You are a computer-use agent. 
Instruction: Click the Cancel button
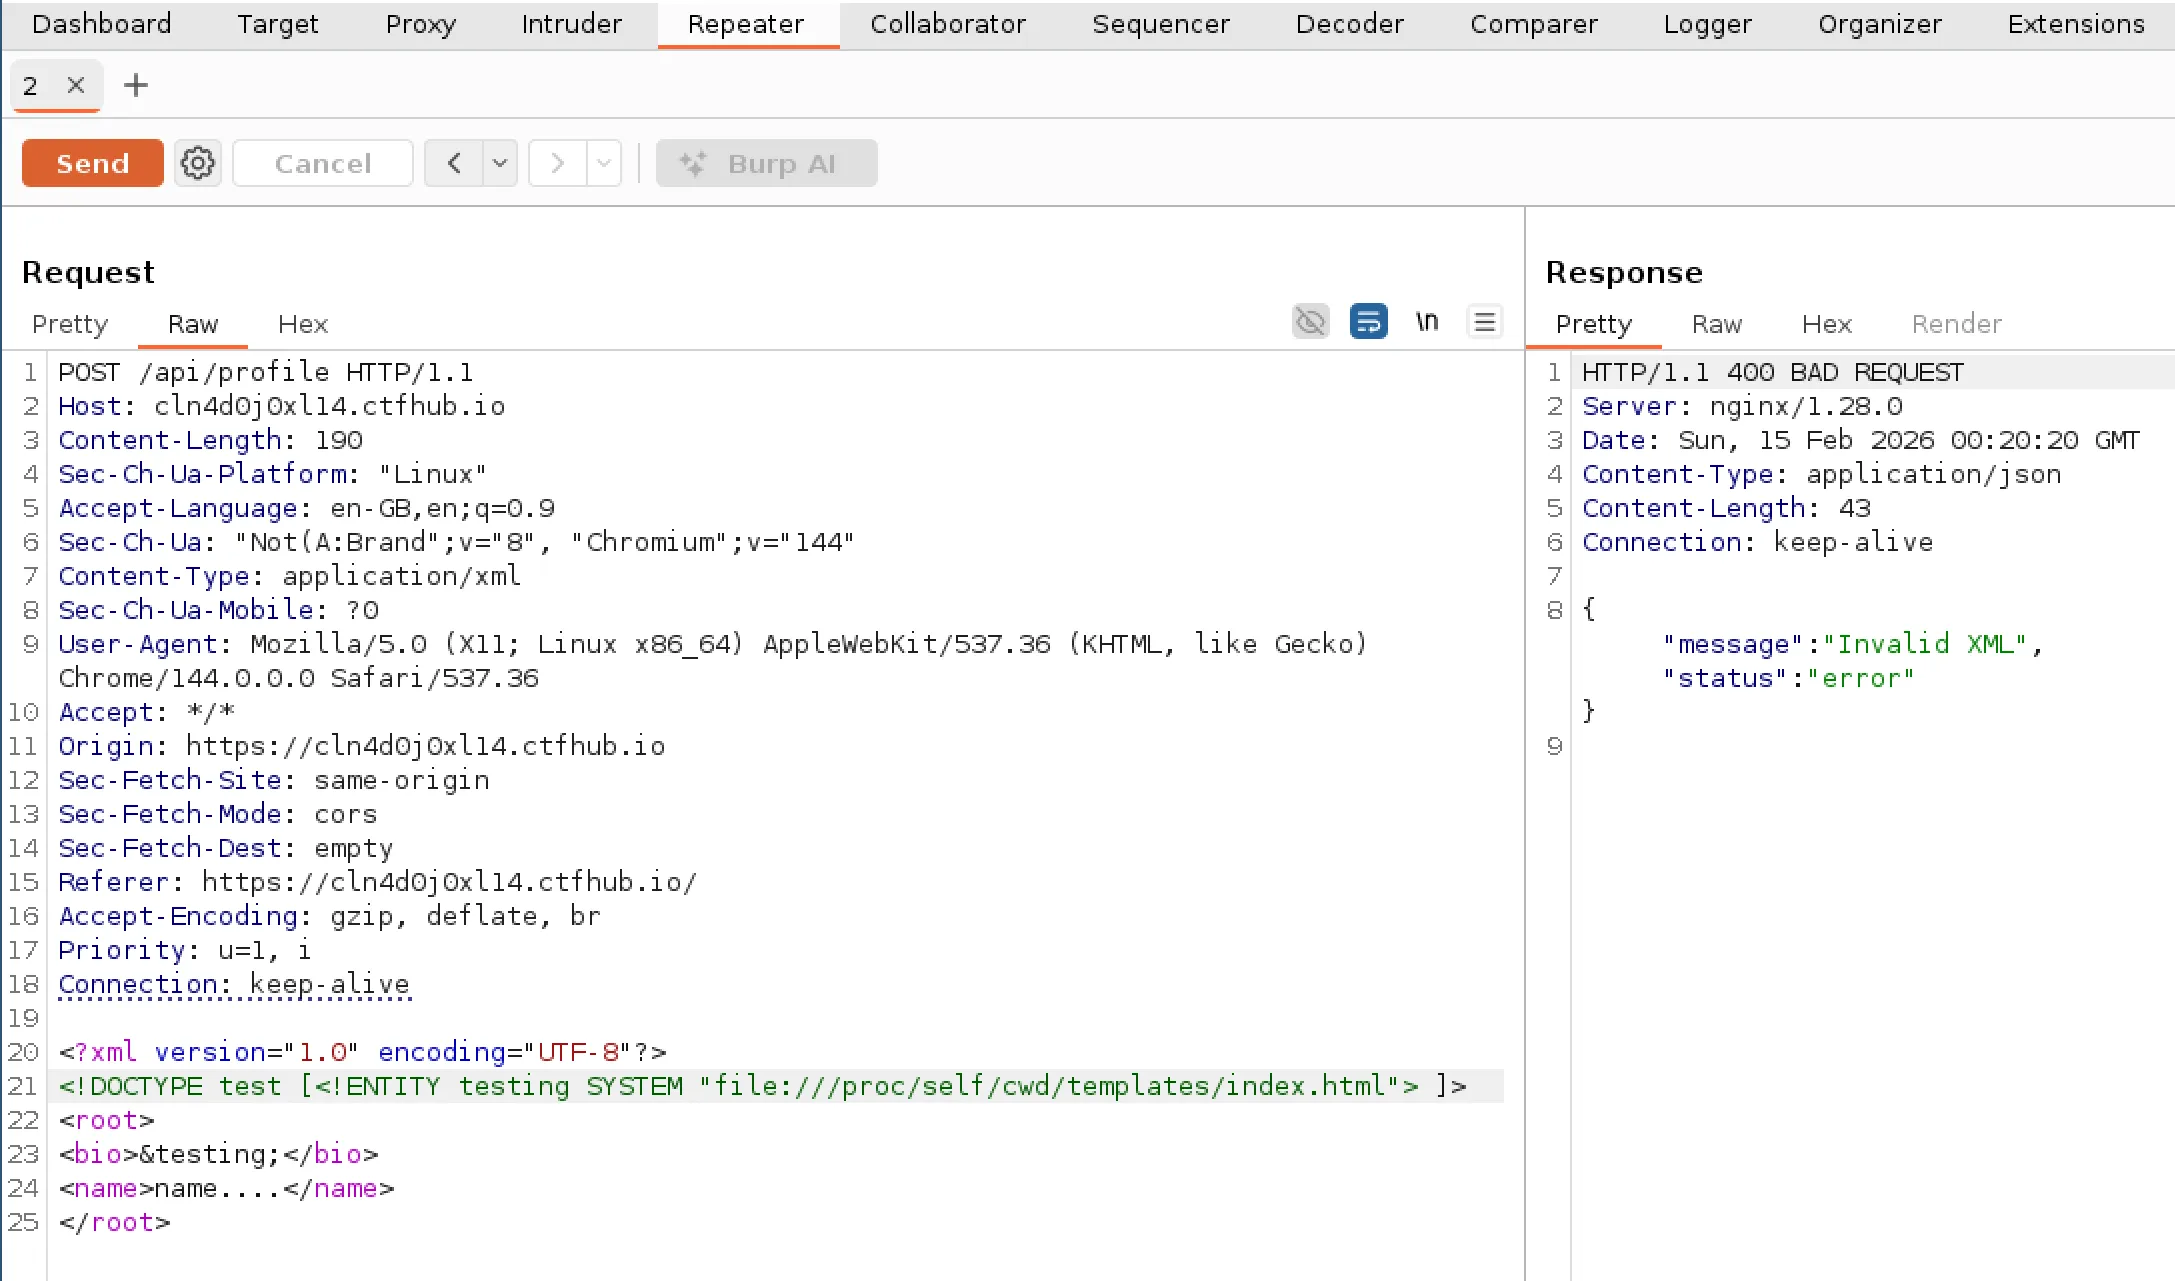tap(322, 163)
